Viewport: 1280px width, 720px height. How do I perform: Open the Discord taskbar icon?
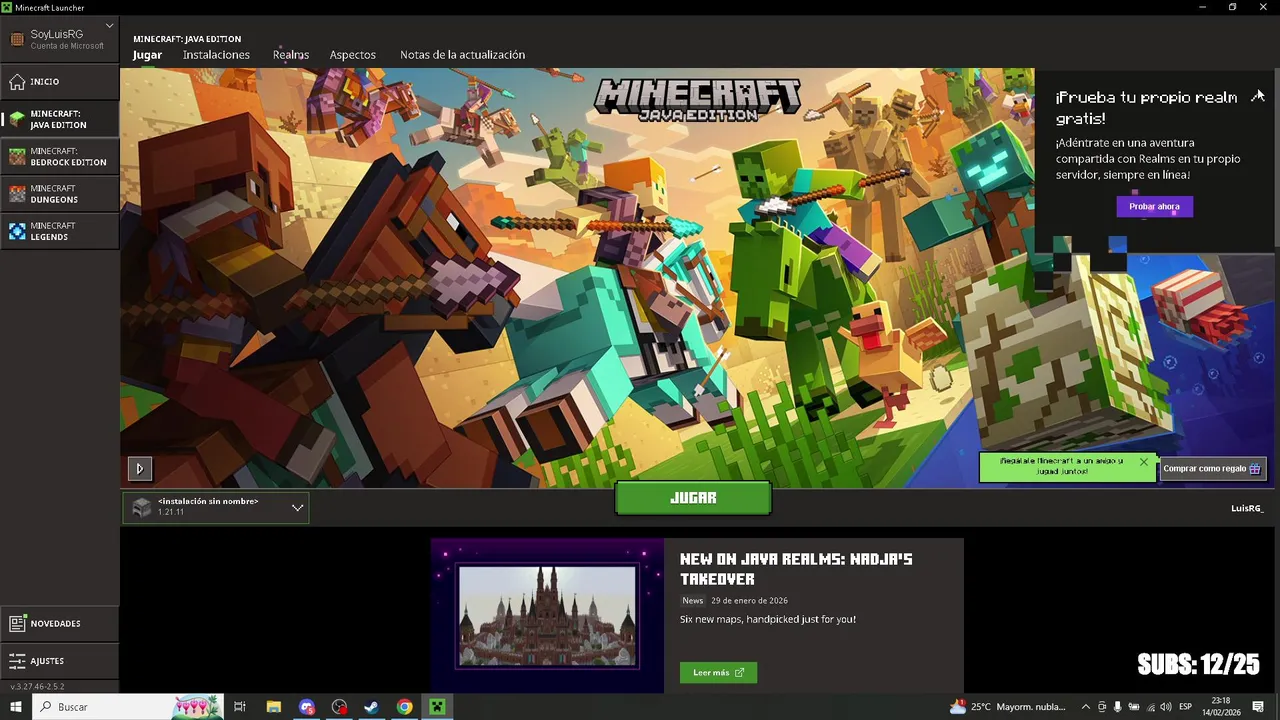pos(306,707)
